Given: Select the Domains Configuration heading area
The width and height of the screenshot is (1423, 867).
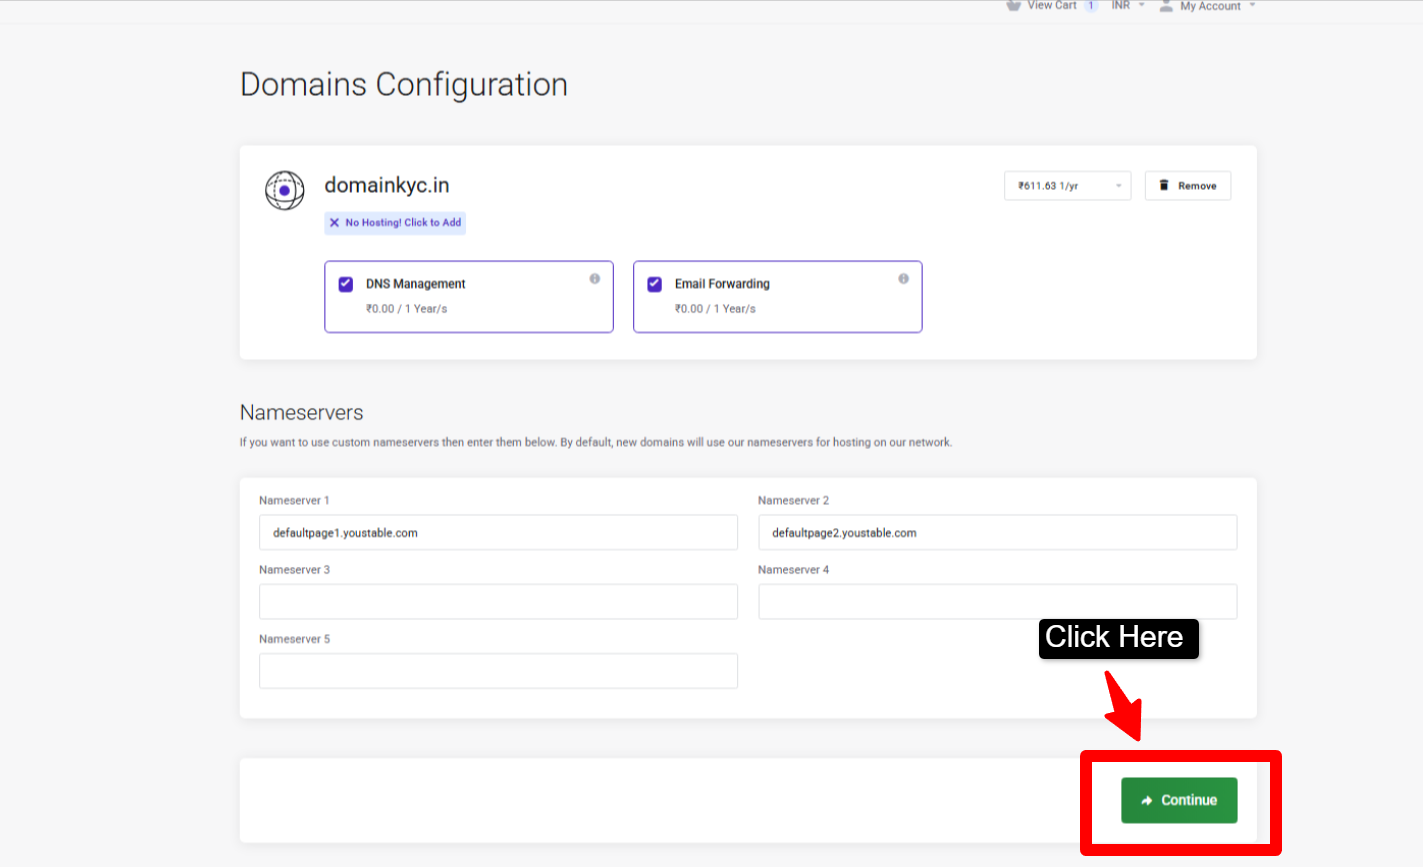Looking at the screenshot, I should (403, 84).
